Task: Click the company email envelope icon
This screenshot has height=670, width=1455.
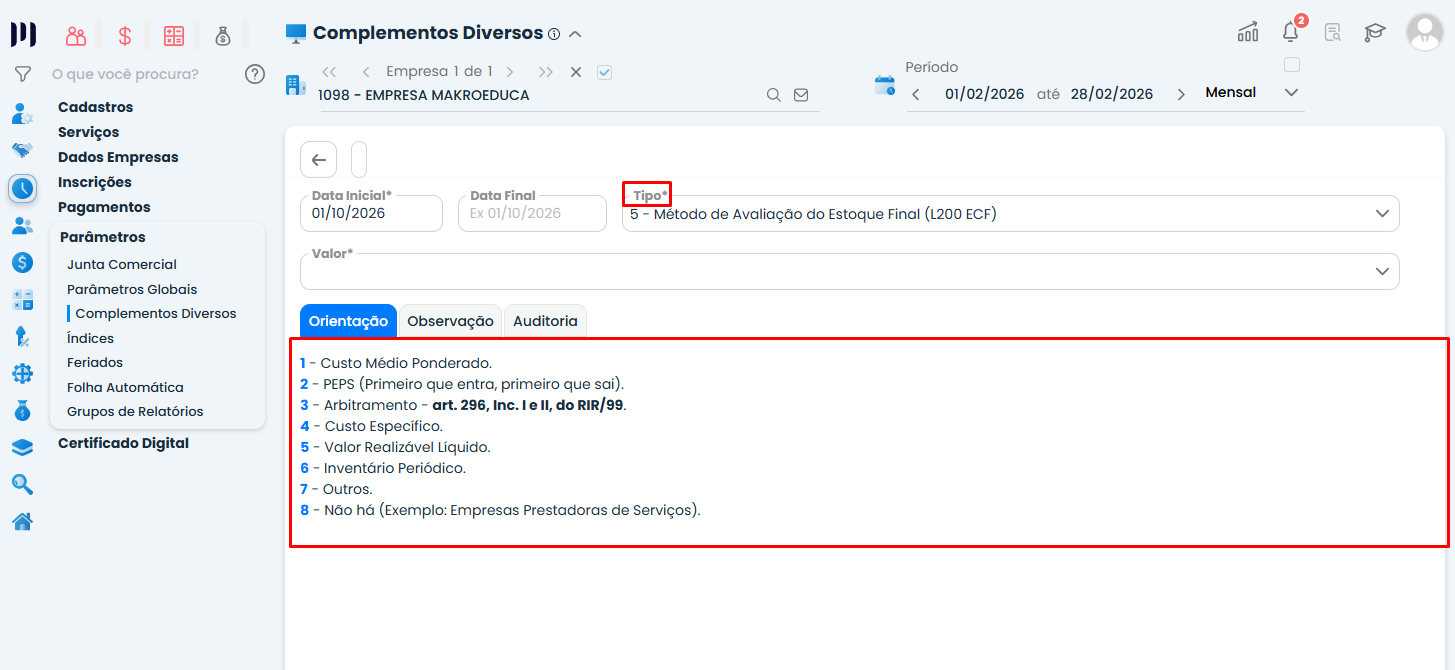Action: [801, 95]
